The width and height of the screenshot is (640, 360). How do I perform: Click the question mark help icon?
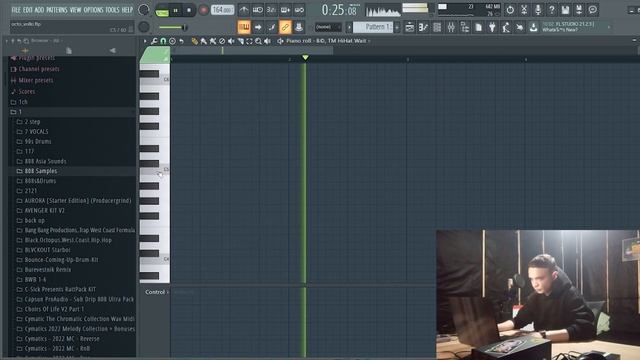(552, 10)
